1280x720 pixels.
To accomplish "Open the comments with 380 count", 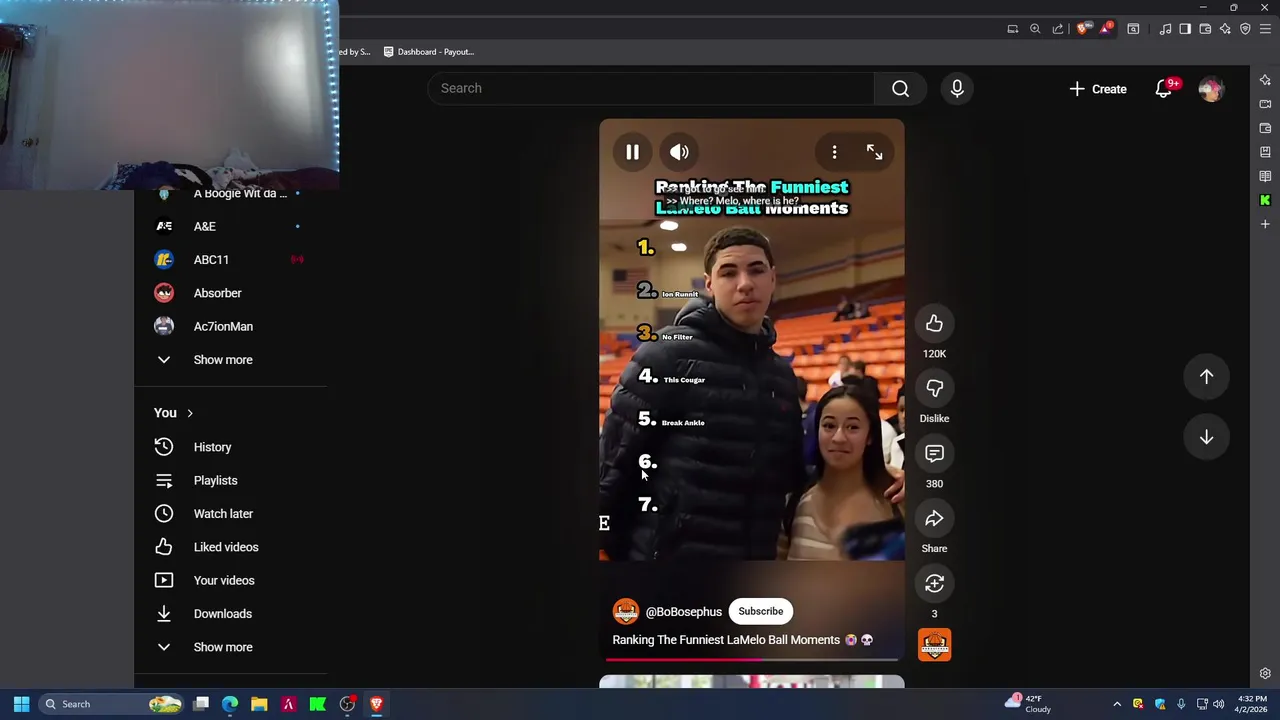I will [934, 453].
